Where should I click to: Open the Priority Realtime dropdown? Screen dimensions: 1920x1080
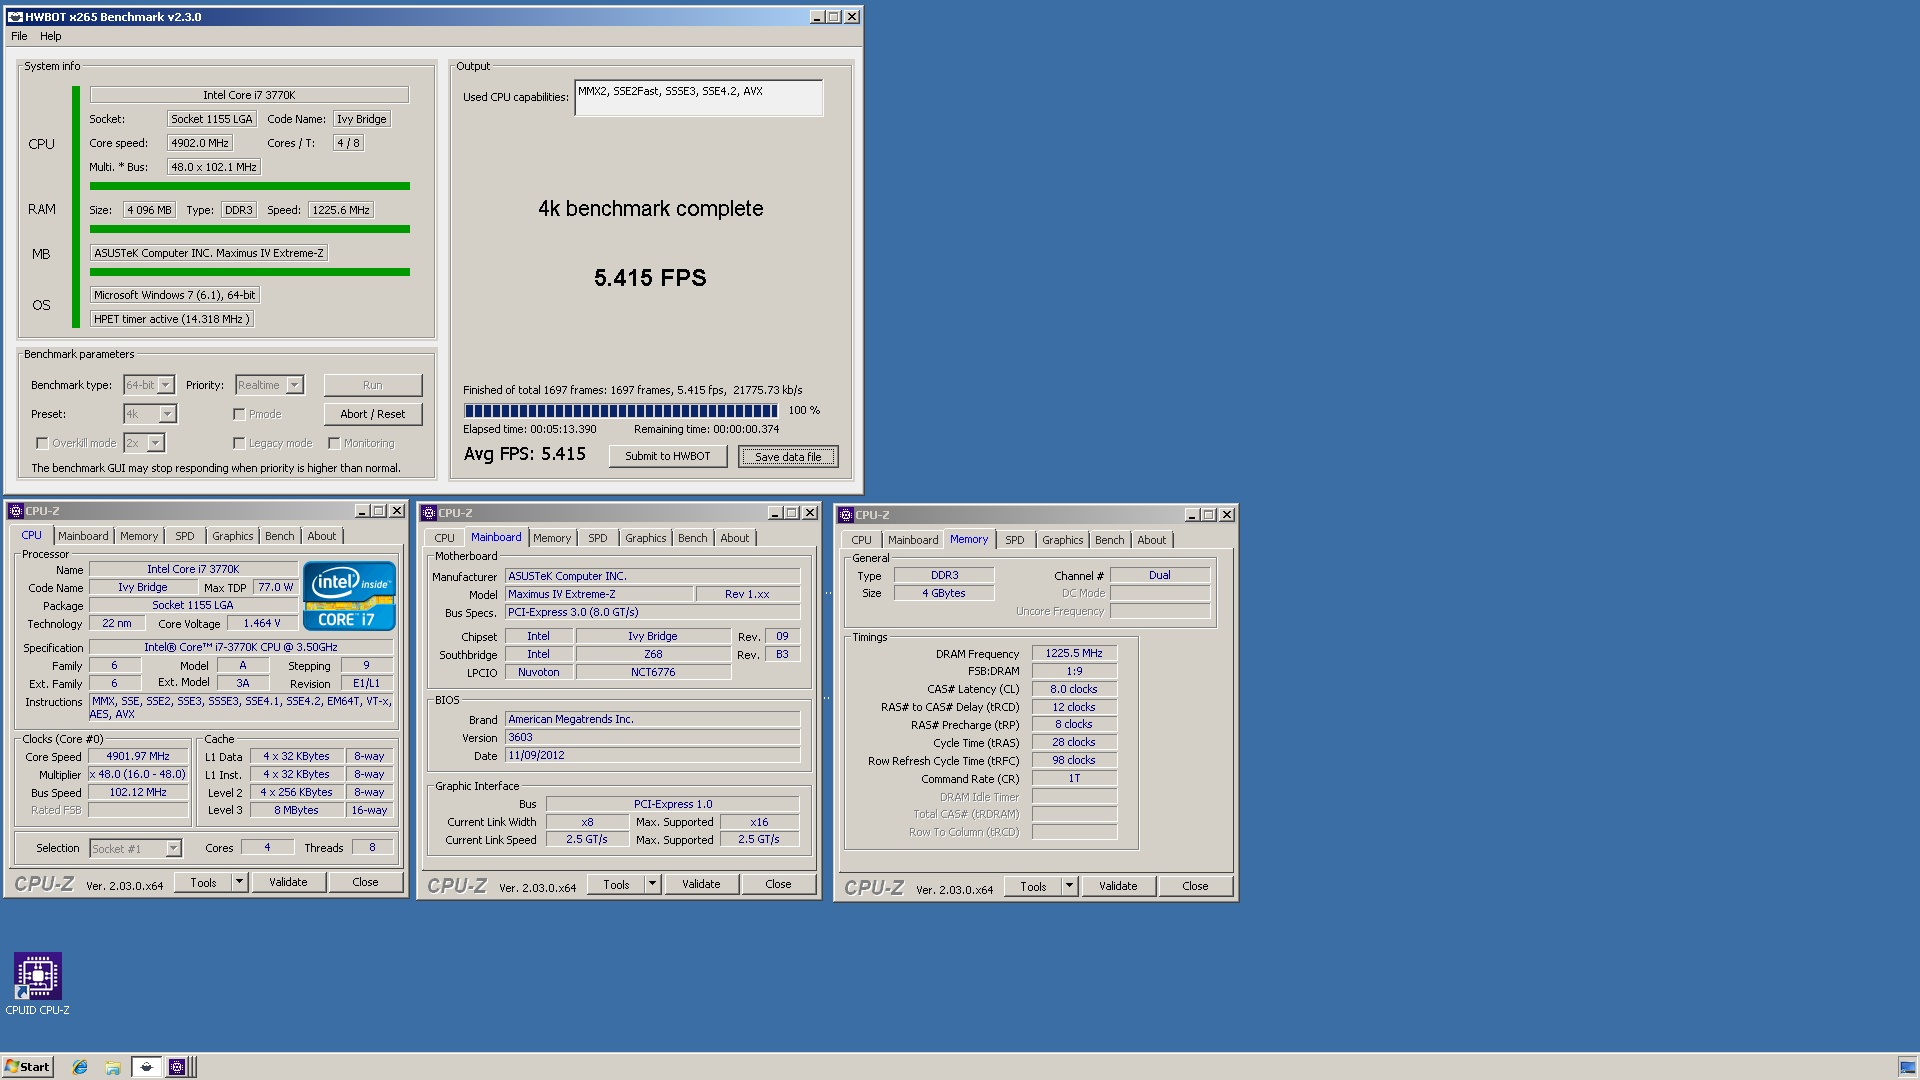click(x=294, y=385)
